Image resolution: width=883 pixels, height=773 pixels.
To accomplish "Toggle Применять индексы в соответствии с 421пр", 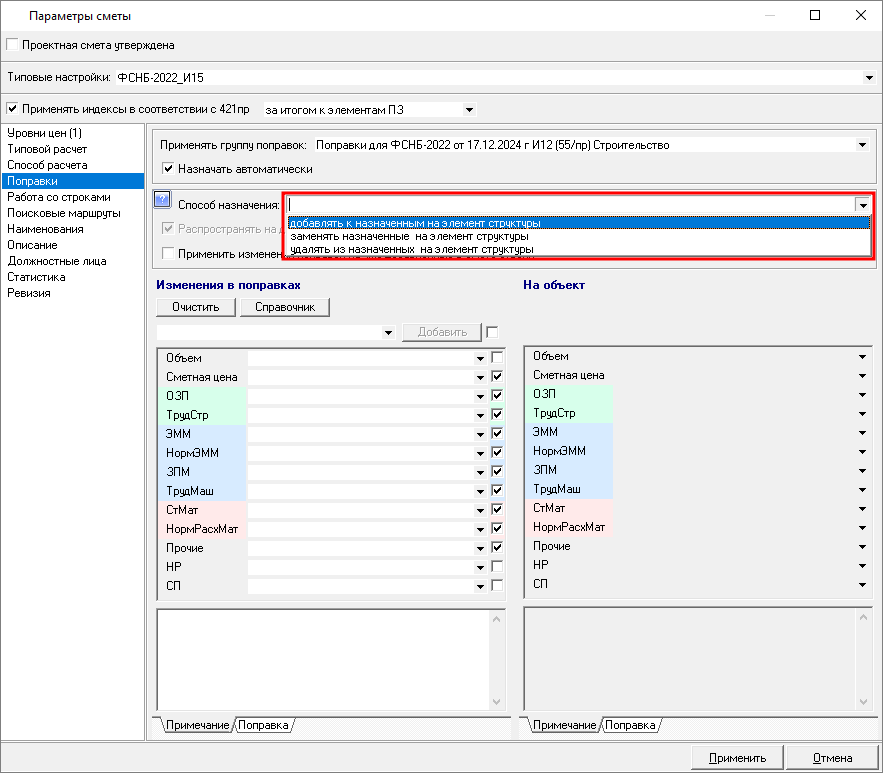I will coord(12,109).
